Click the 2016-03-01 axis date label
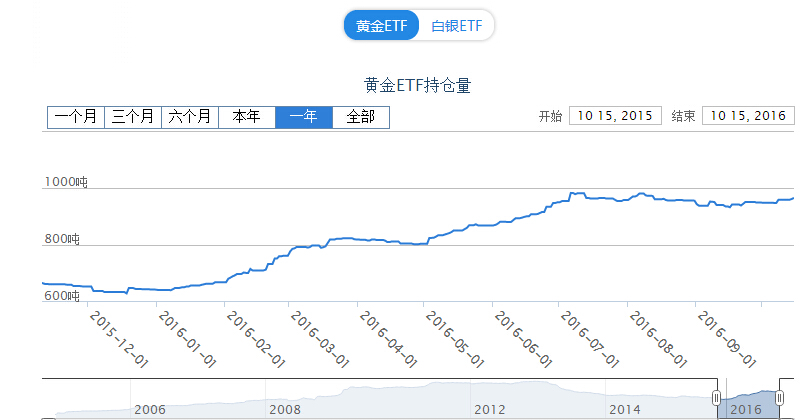This screenshot has width=801, height=420. (320, 340)
